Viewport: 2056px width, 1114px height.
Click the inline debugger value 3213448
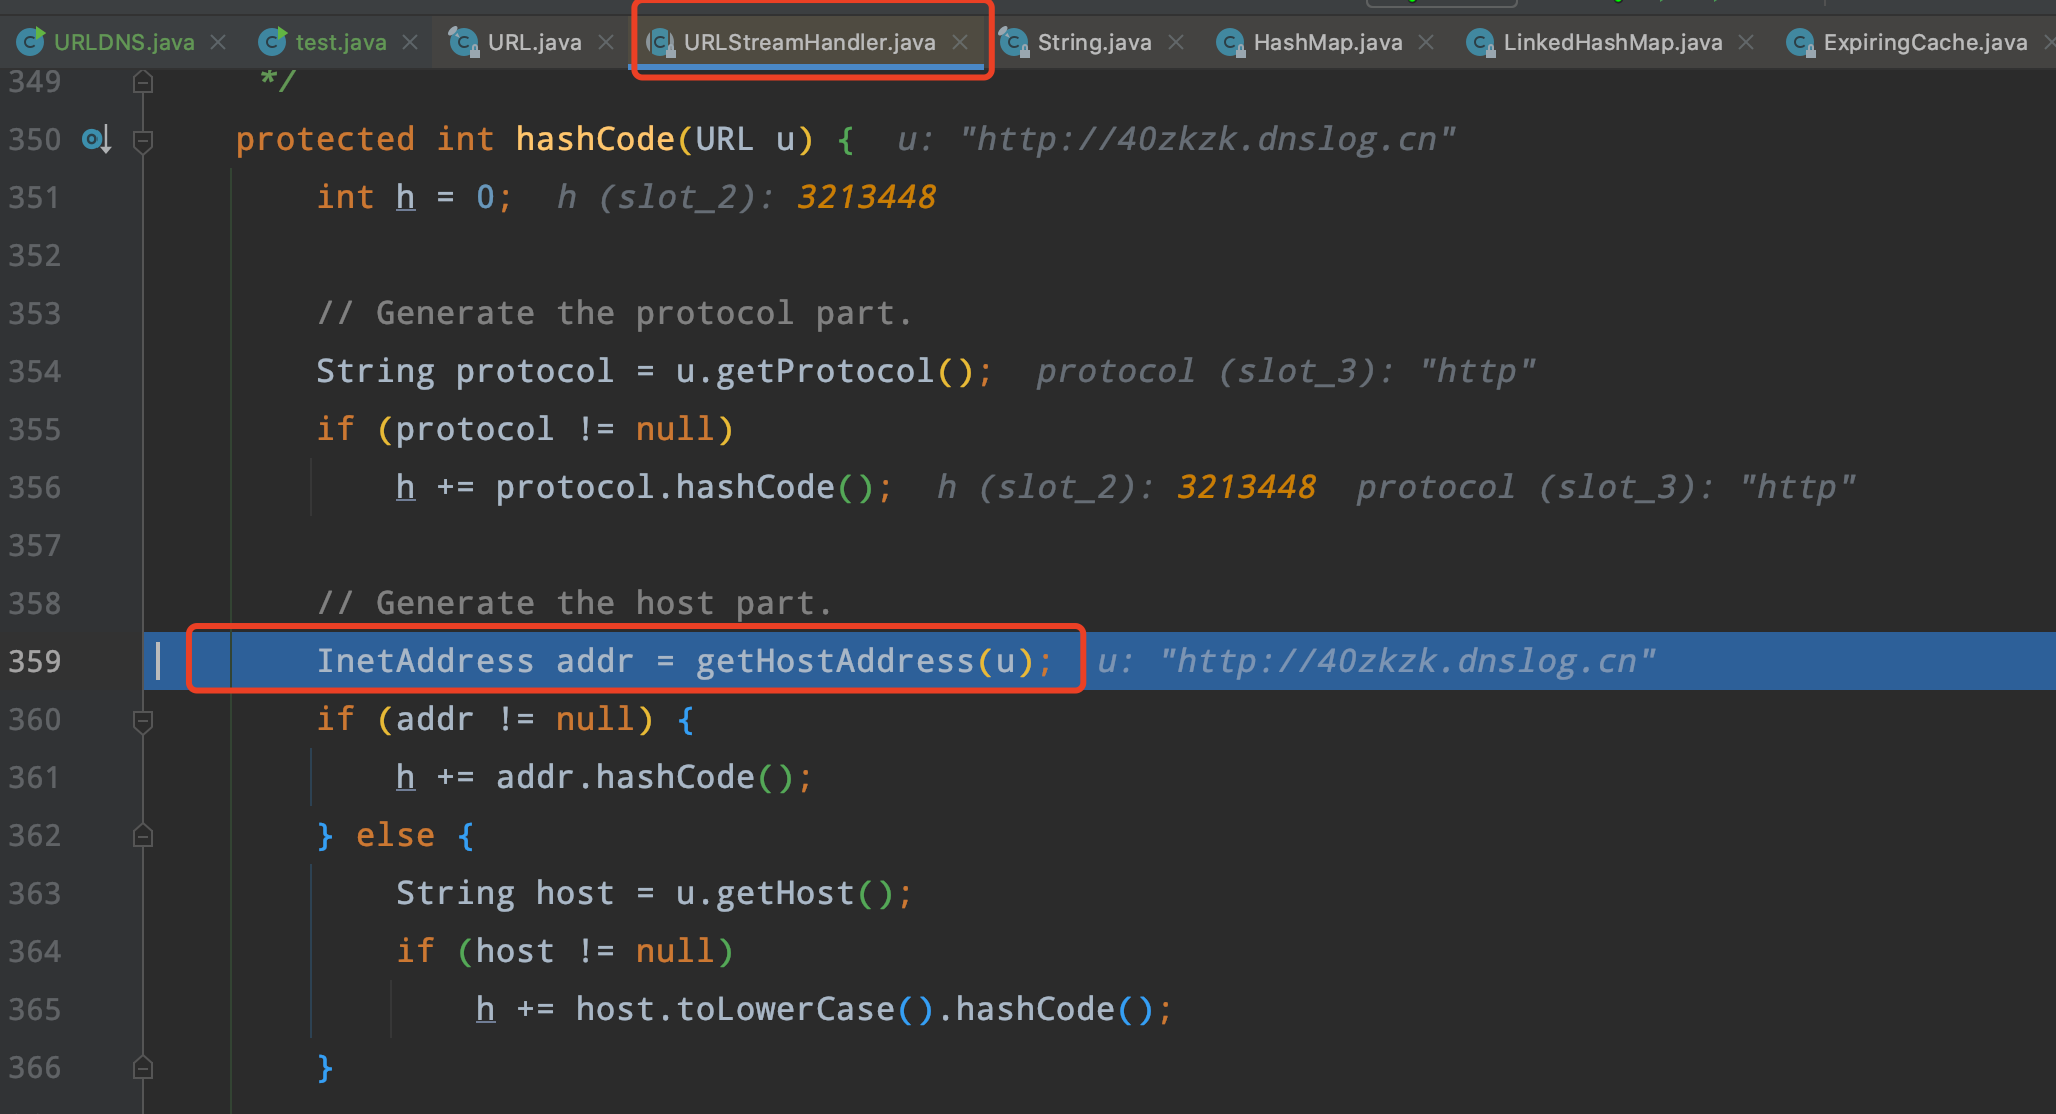coord(866,196)
